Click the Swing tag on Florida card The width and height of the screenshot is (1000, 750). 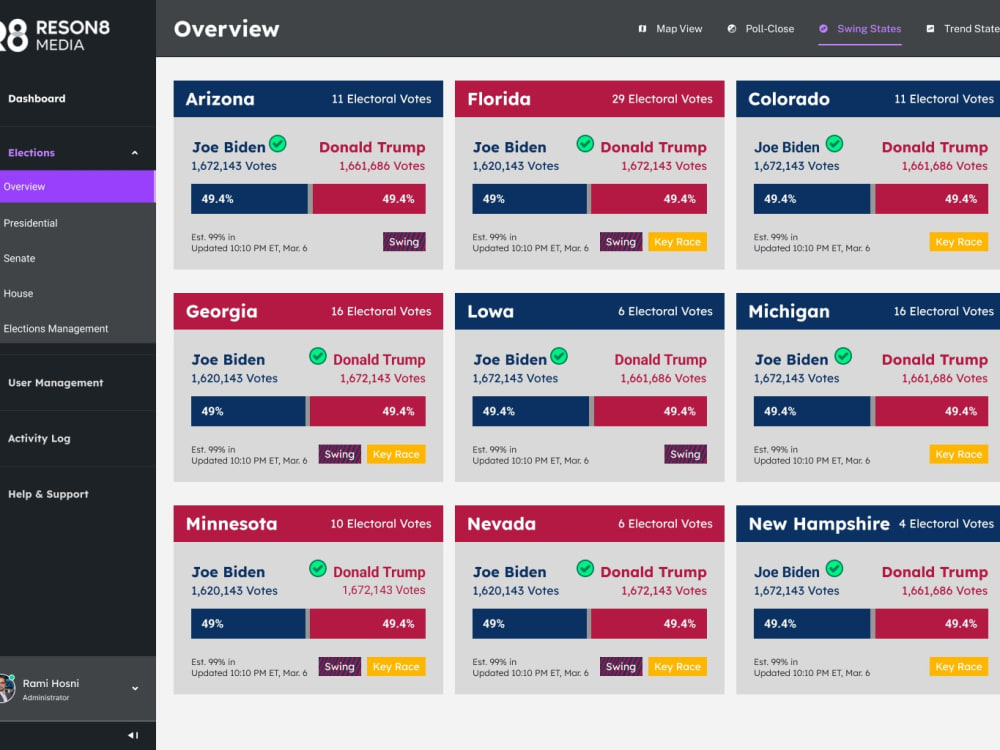[621, 242]
